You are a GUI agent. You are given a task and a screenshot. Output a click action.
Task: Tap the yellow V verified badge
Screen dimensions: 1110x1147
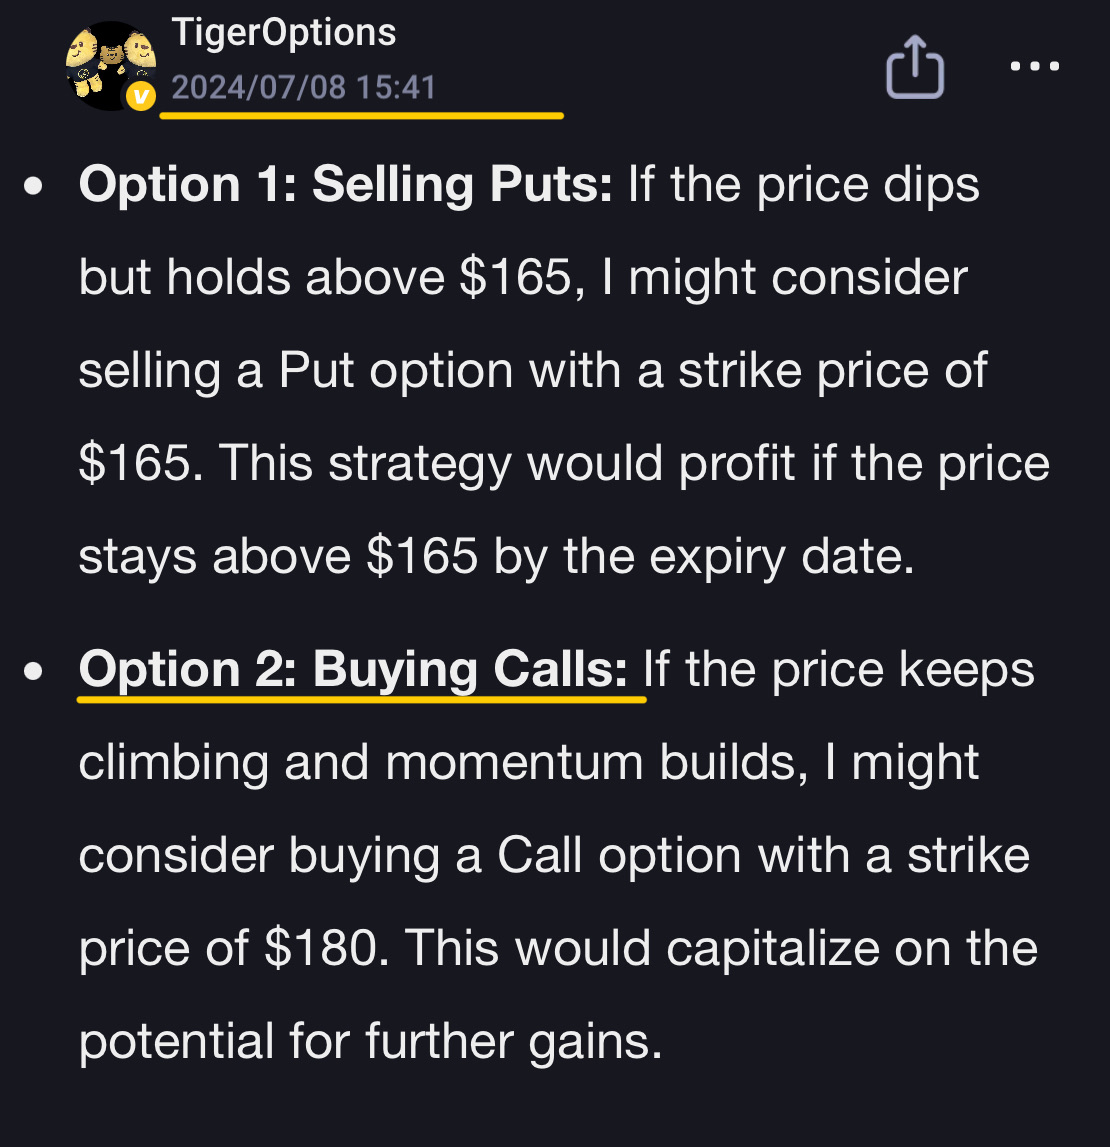pos(143,96)
